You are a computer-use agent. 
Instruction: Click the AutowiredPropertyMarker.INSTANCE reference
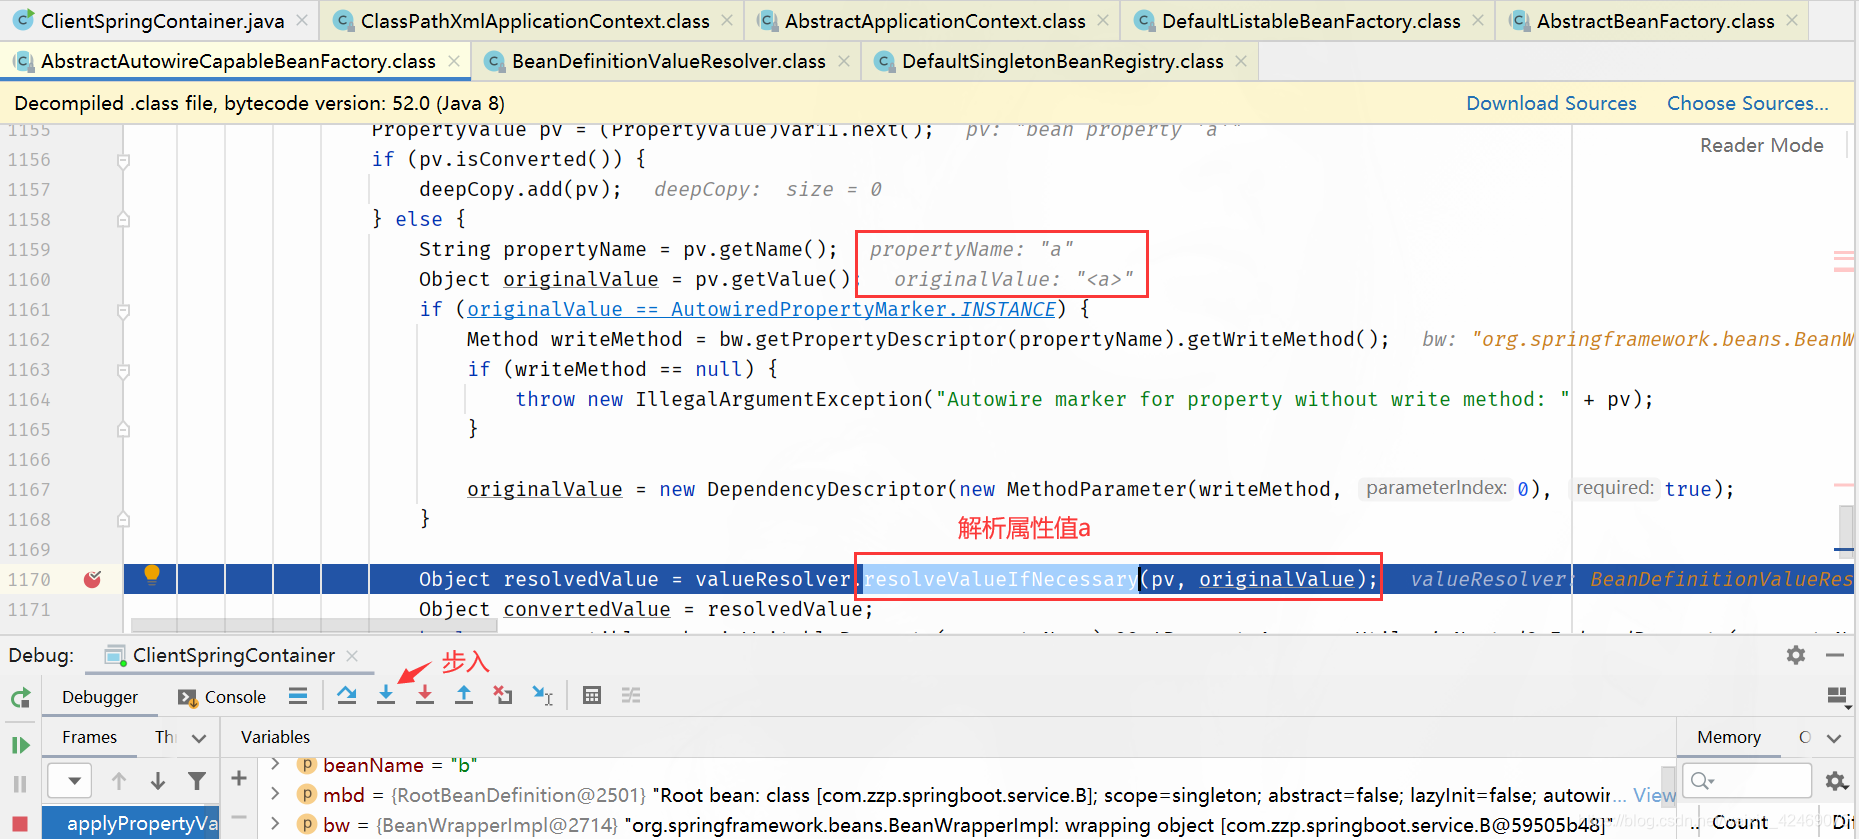point(864,309)
